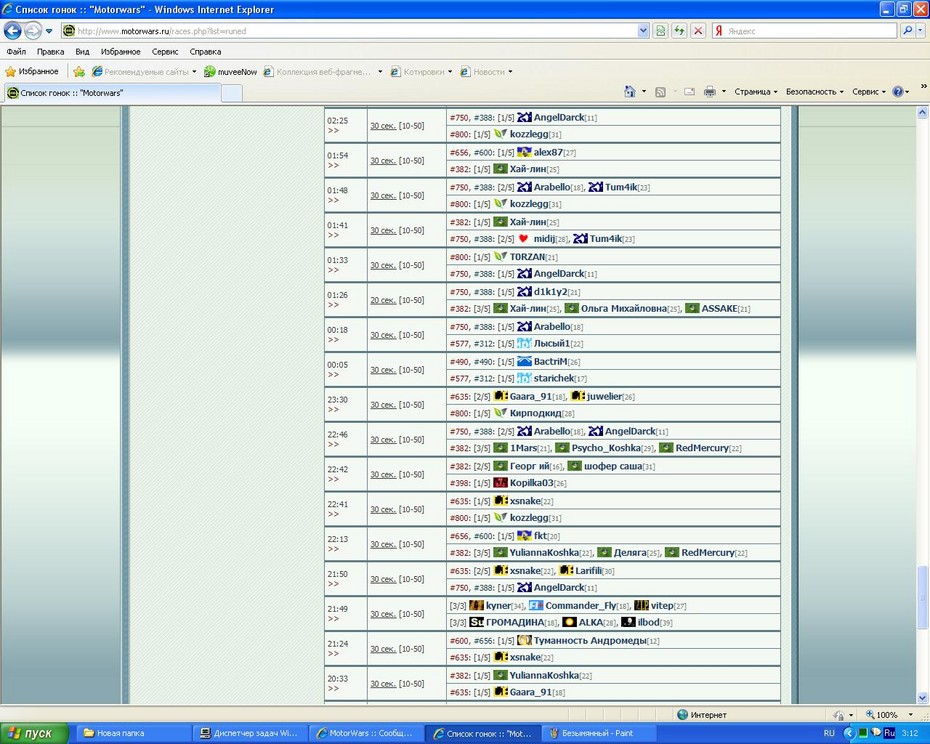This screenshot has width=930, height=744.
Task: Expand search provider dropdown arrow
Action: [921, 30]
